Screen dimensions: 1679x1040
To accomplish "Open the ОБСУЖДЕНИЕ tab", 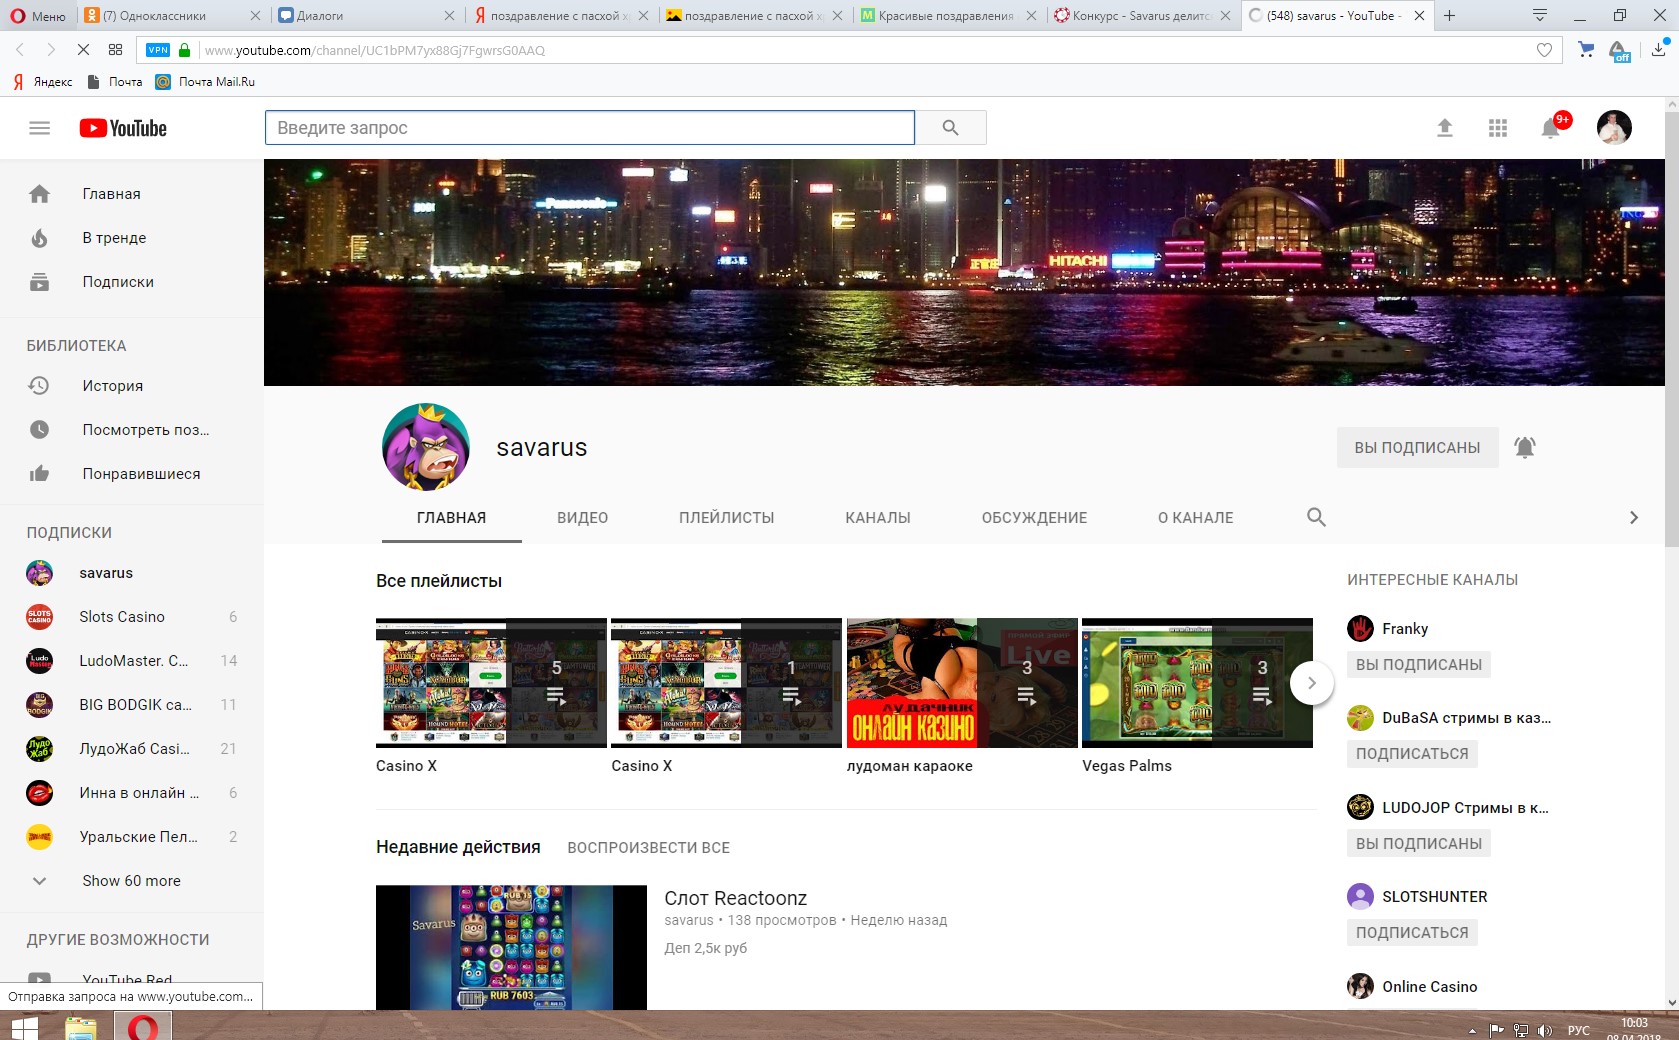I will (1033, 518).
